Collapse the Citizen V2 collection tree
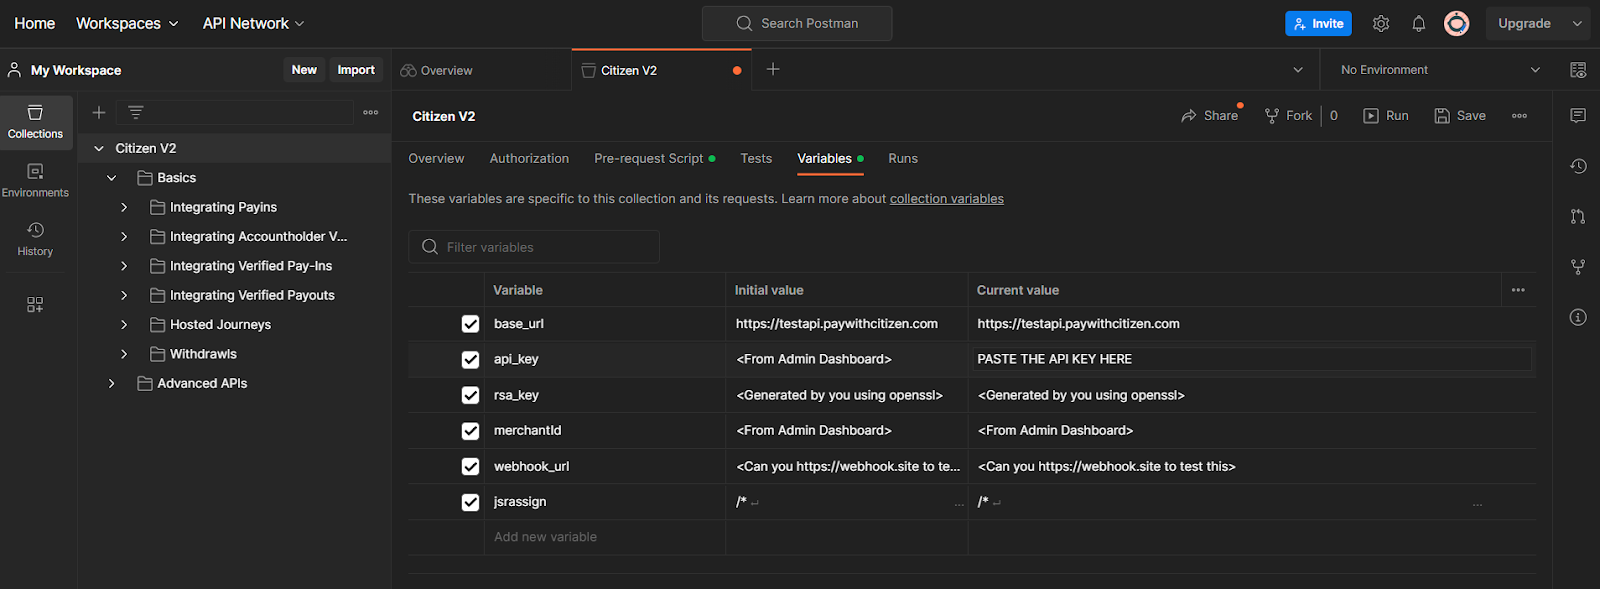This screenshot has width=1600, height=589. click(x=99, y=148)
